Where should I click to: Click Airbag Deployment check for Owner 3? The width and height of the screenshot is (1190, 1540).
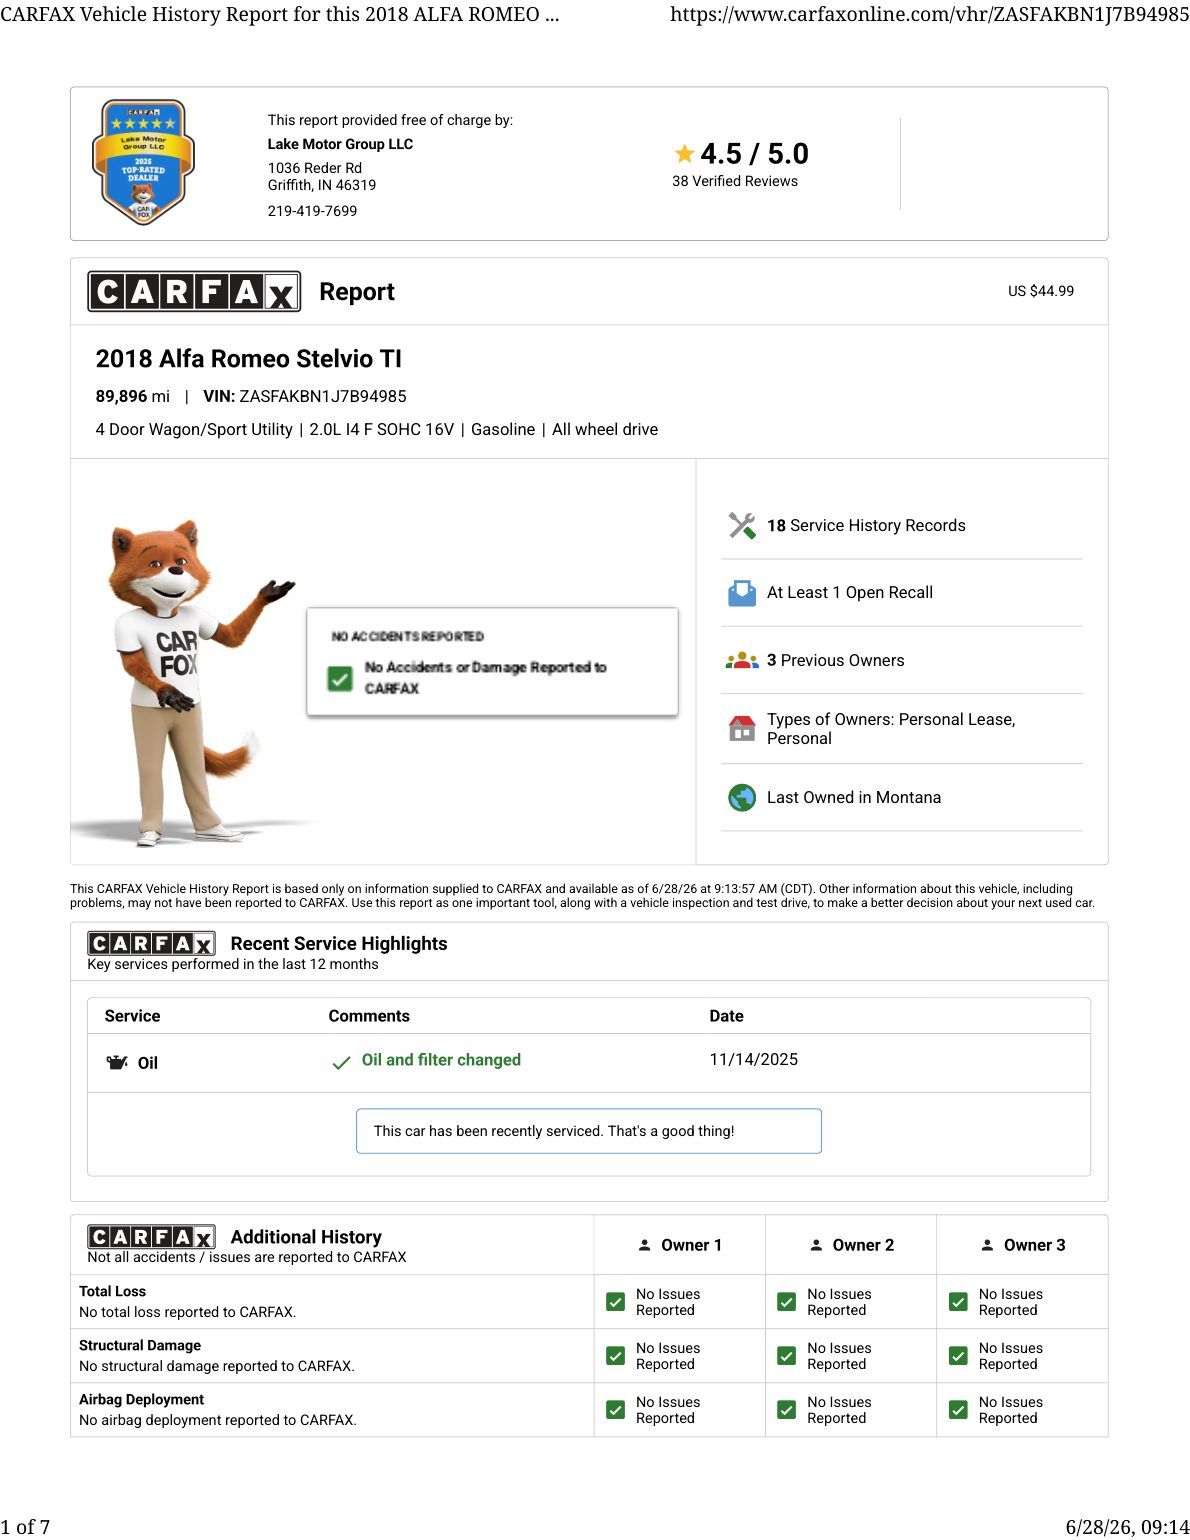tap(958, 1410)
